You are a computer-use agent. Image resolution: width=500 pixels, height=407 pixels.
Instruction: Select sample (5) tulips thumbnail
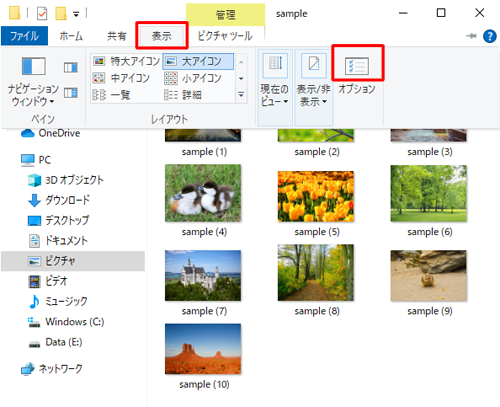pyautogui.click(x=316, y=196)
